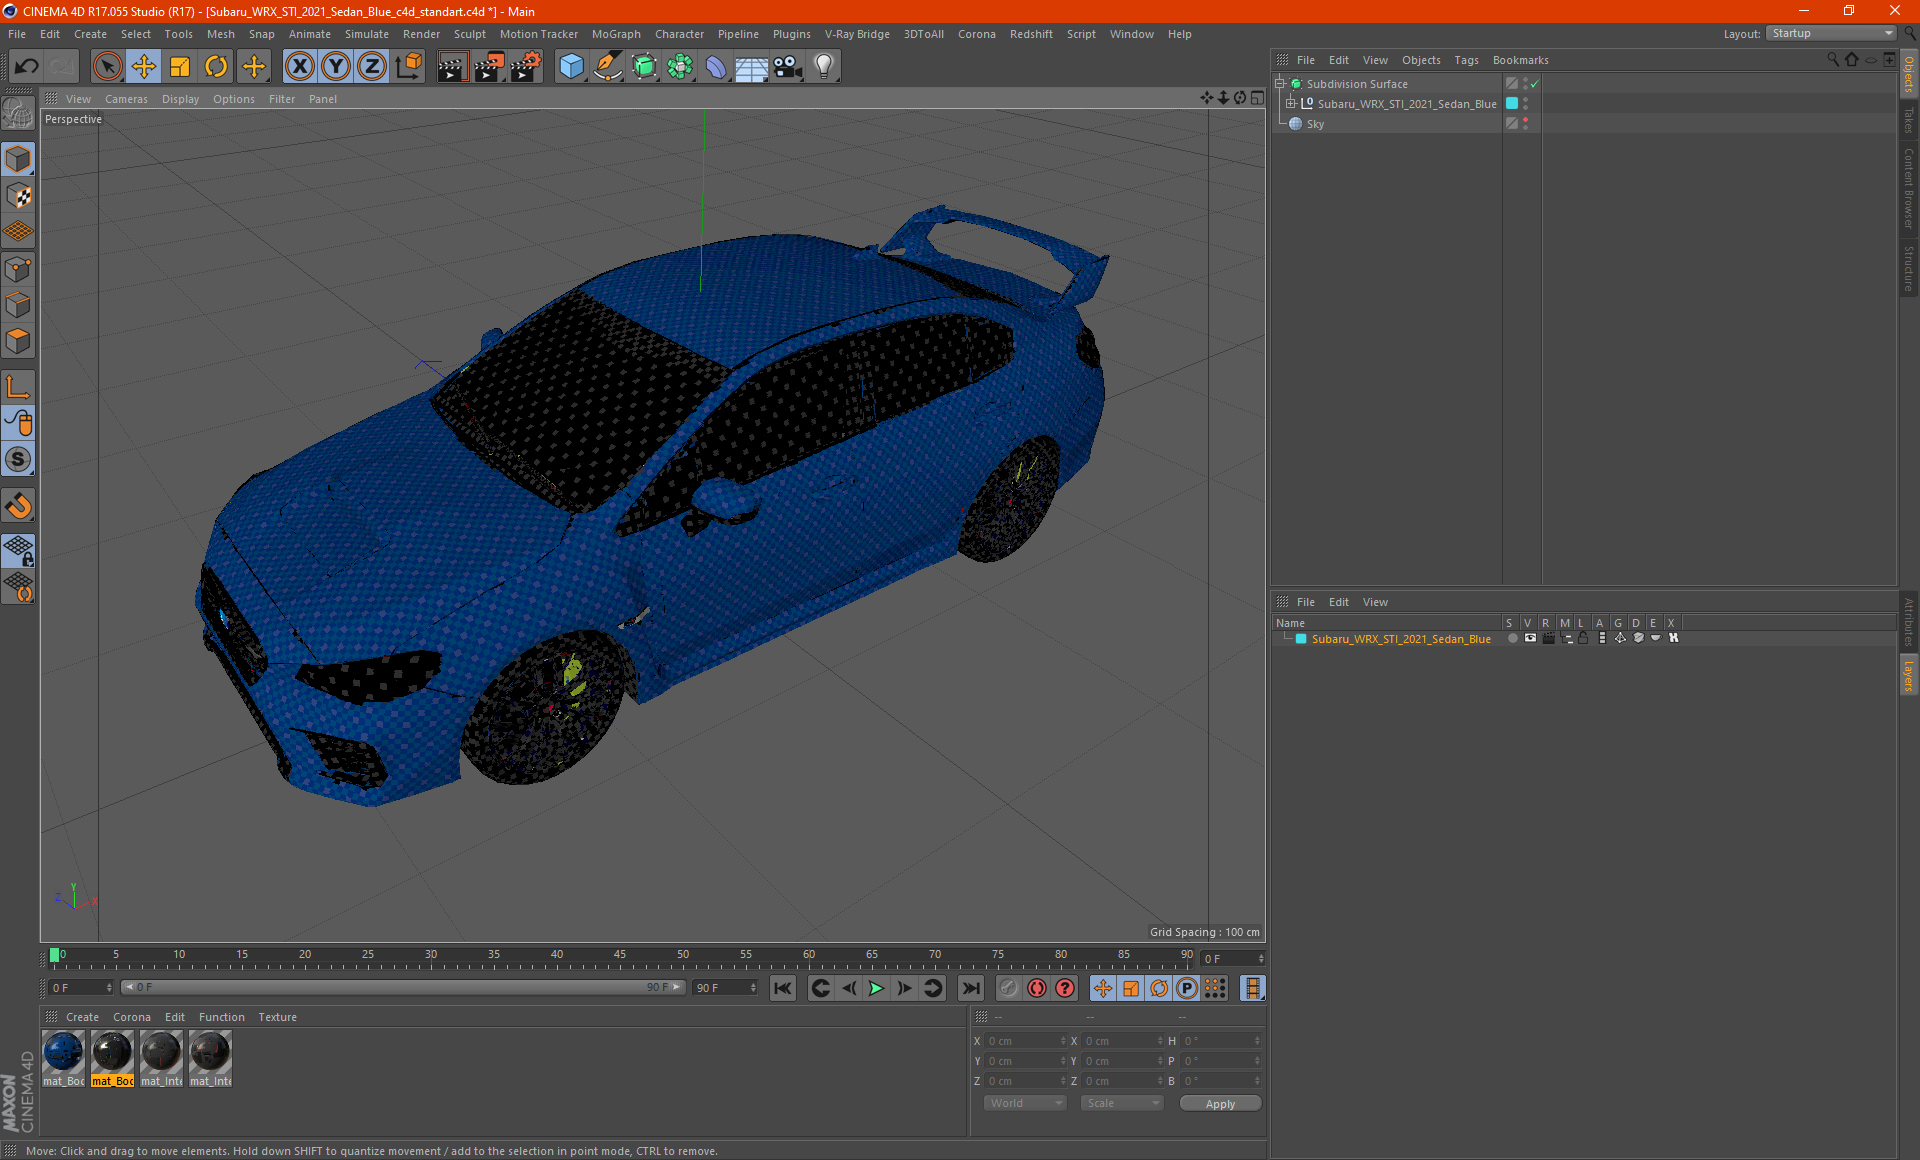Image resolution: width=1920 pixels, height=1160 pixels.
Task: Click the mat_Body color swatch
Action: click(x=63, y=1052)
